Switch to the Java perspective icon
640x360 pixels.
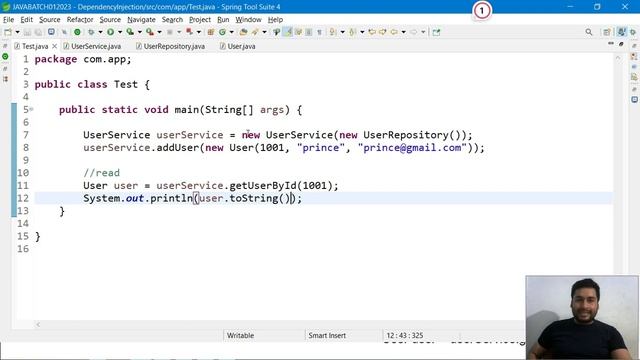[x=622, y=32]
